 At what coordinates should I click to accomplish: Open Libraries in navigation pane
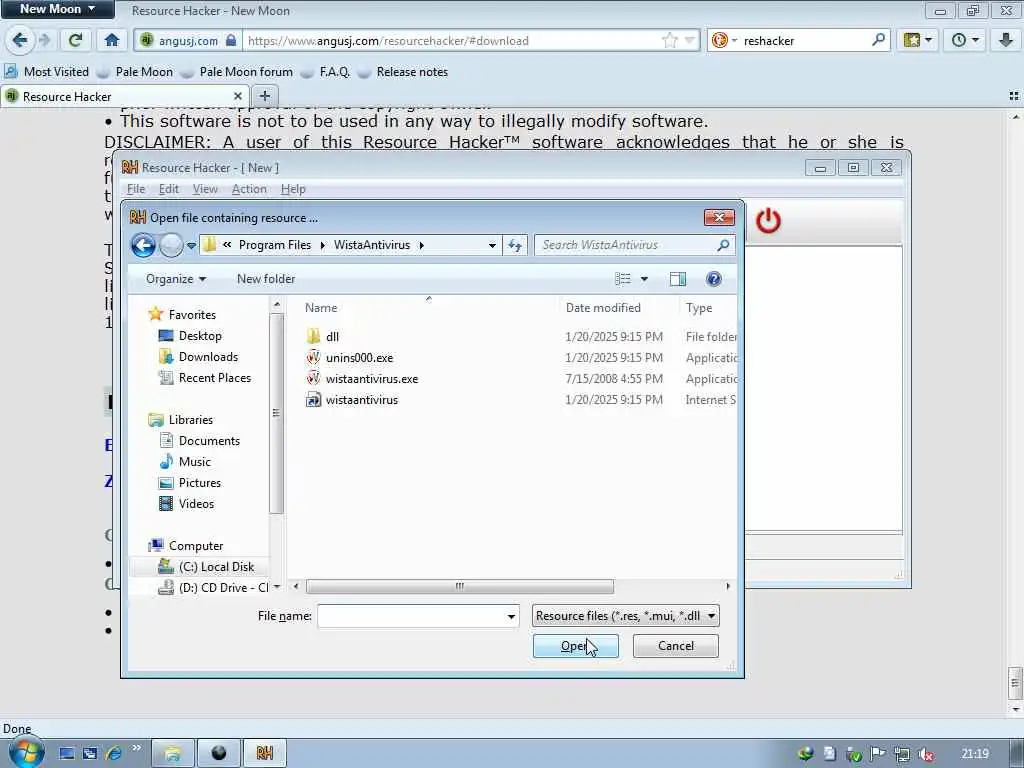pos(190,420)
